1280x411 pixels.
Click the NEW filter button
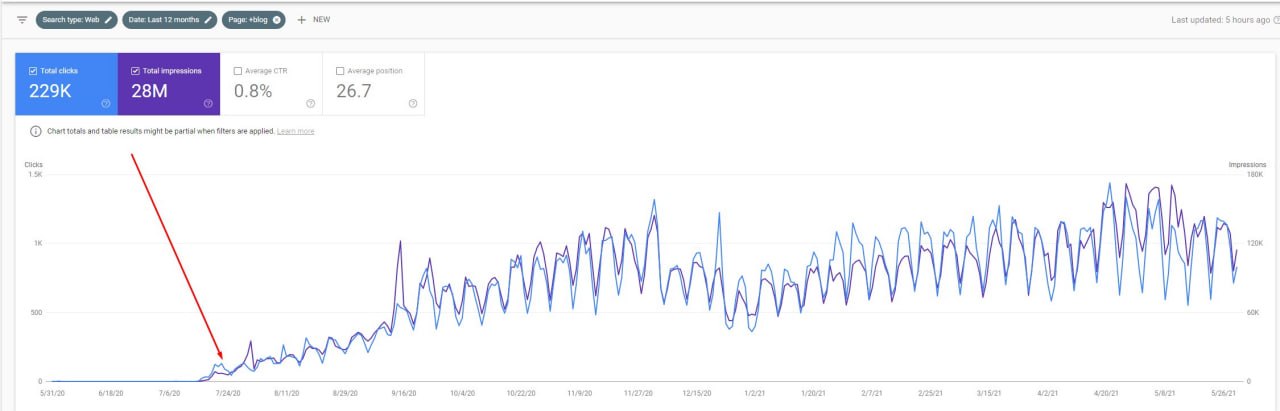pos(321,20)
